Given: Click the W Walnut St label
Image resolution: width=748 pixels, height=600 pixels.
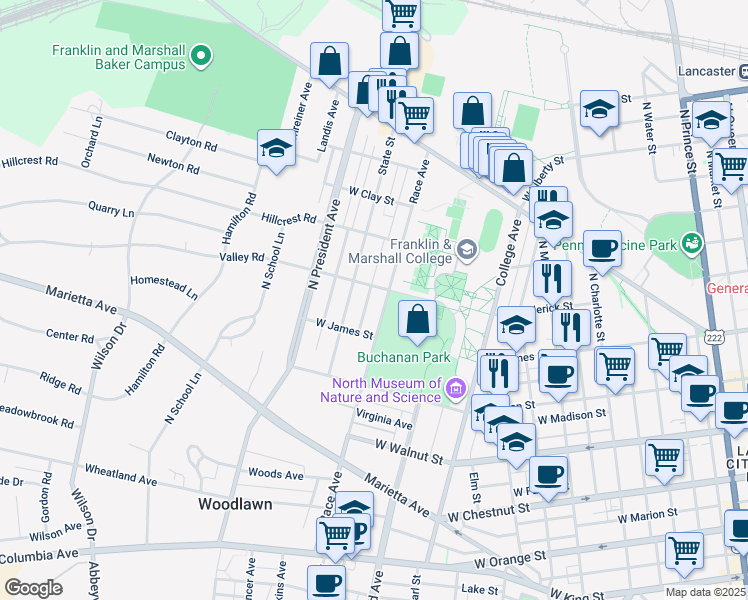Looking at the screenshot, I should 409,452.
